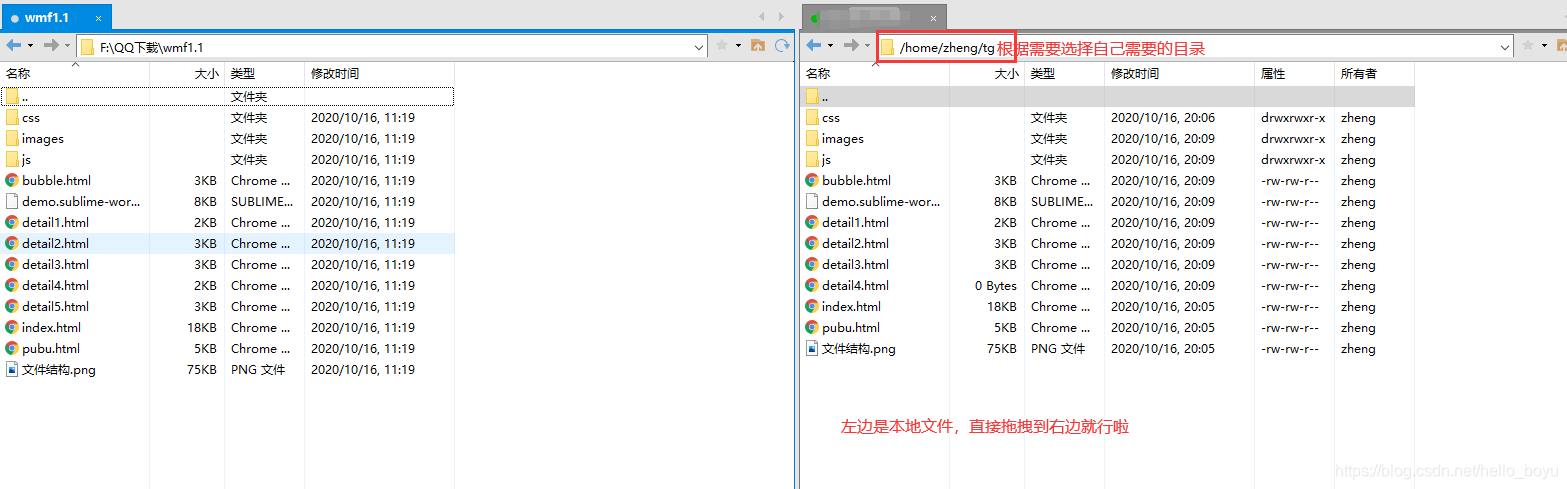The width and height of the screenshot is (1567, 489).
Task: Select detail3.html in the remote panel
Action: [1108, 264]
